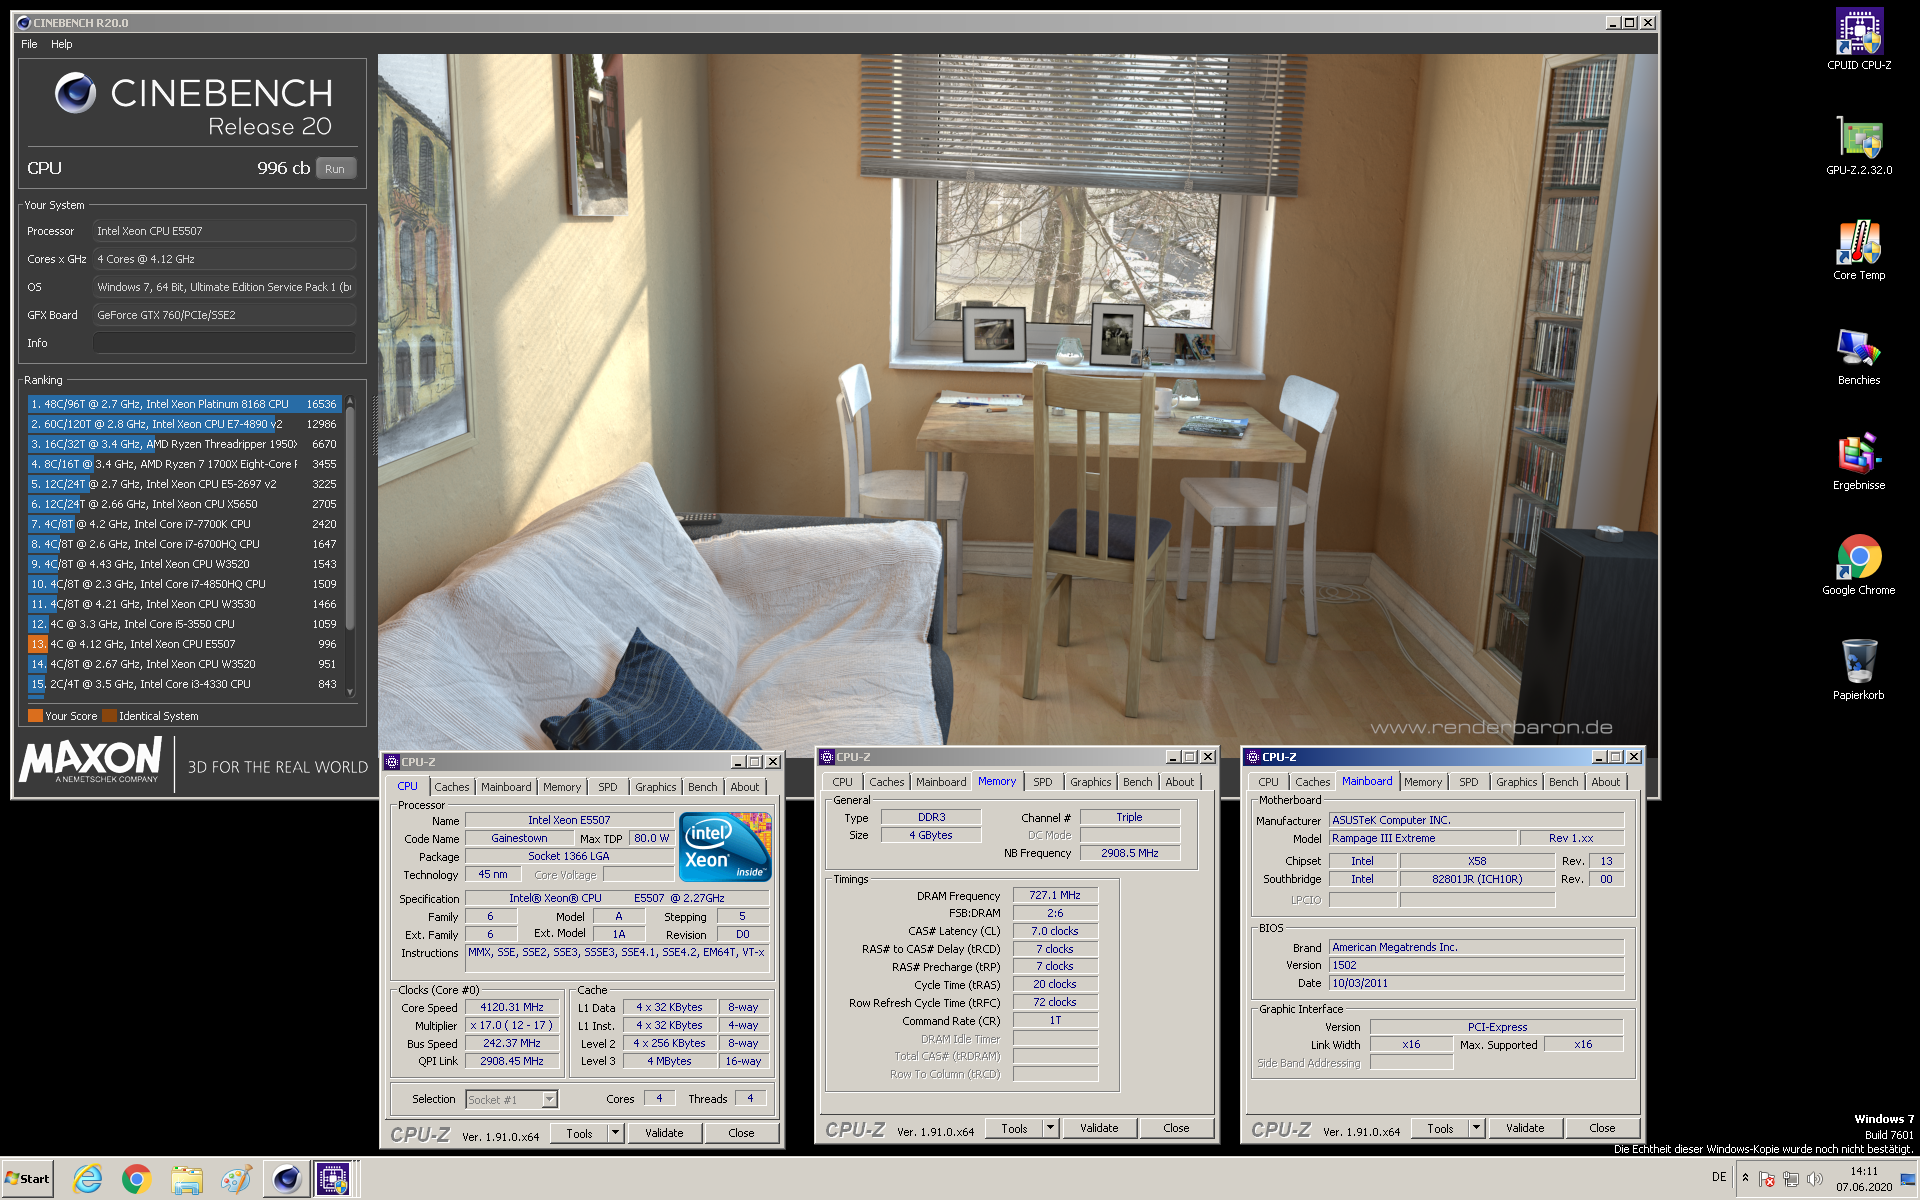Image resolution: width=1920 pixels, height=1200 pixels.
Task: Click the DE language indicator
Action: tap(1719, 1177)
